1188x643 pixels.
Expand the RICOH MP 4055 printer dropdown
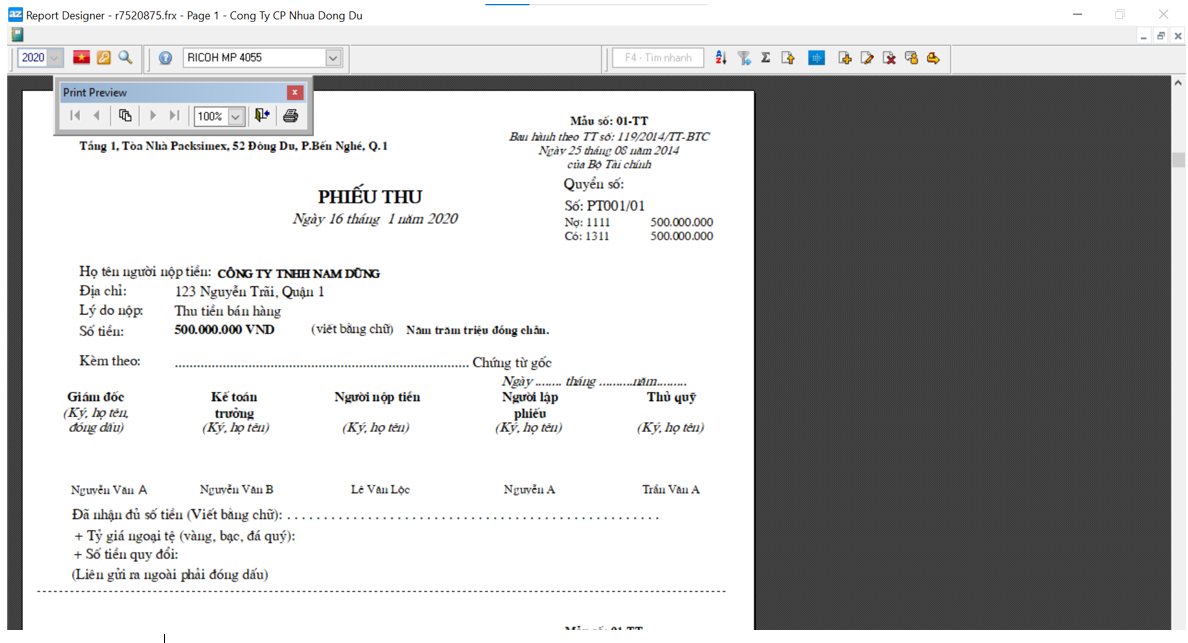tap(333, 58)
